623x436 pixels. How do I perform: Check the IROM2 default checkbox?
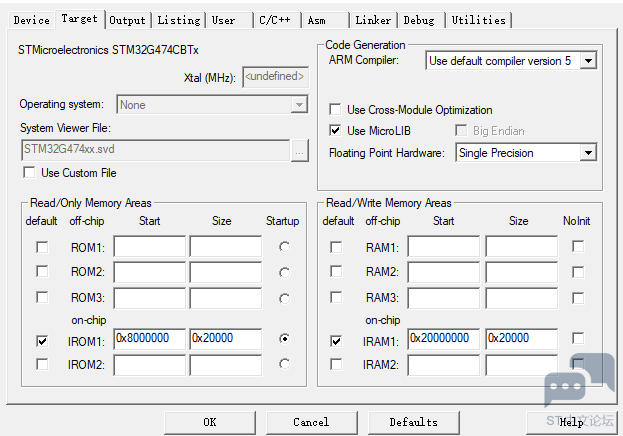point(42,364)
